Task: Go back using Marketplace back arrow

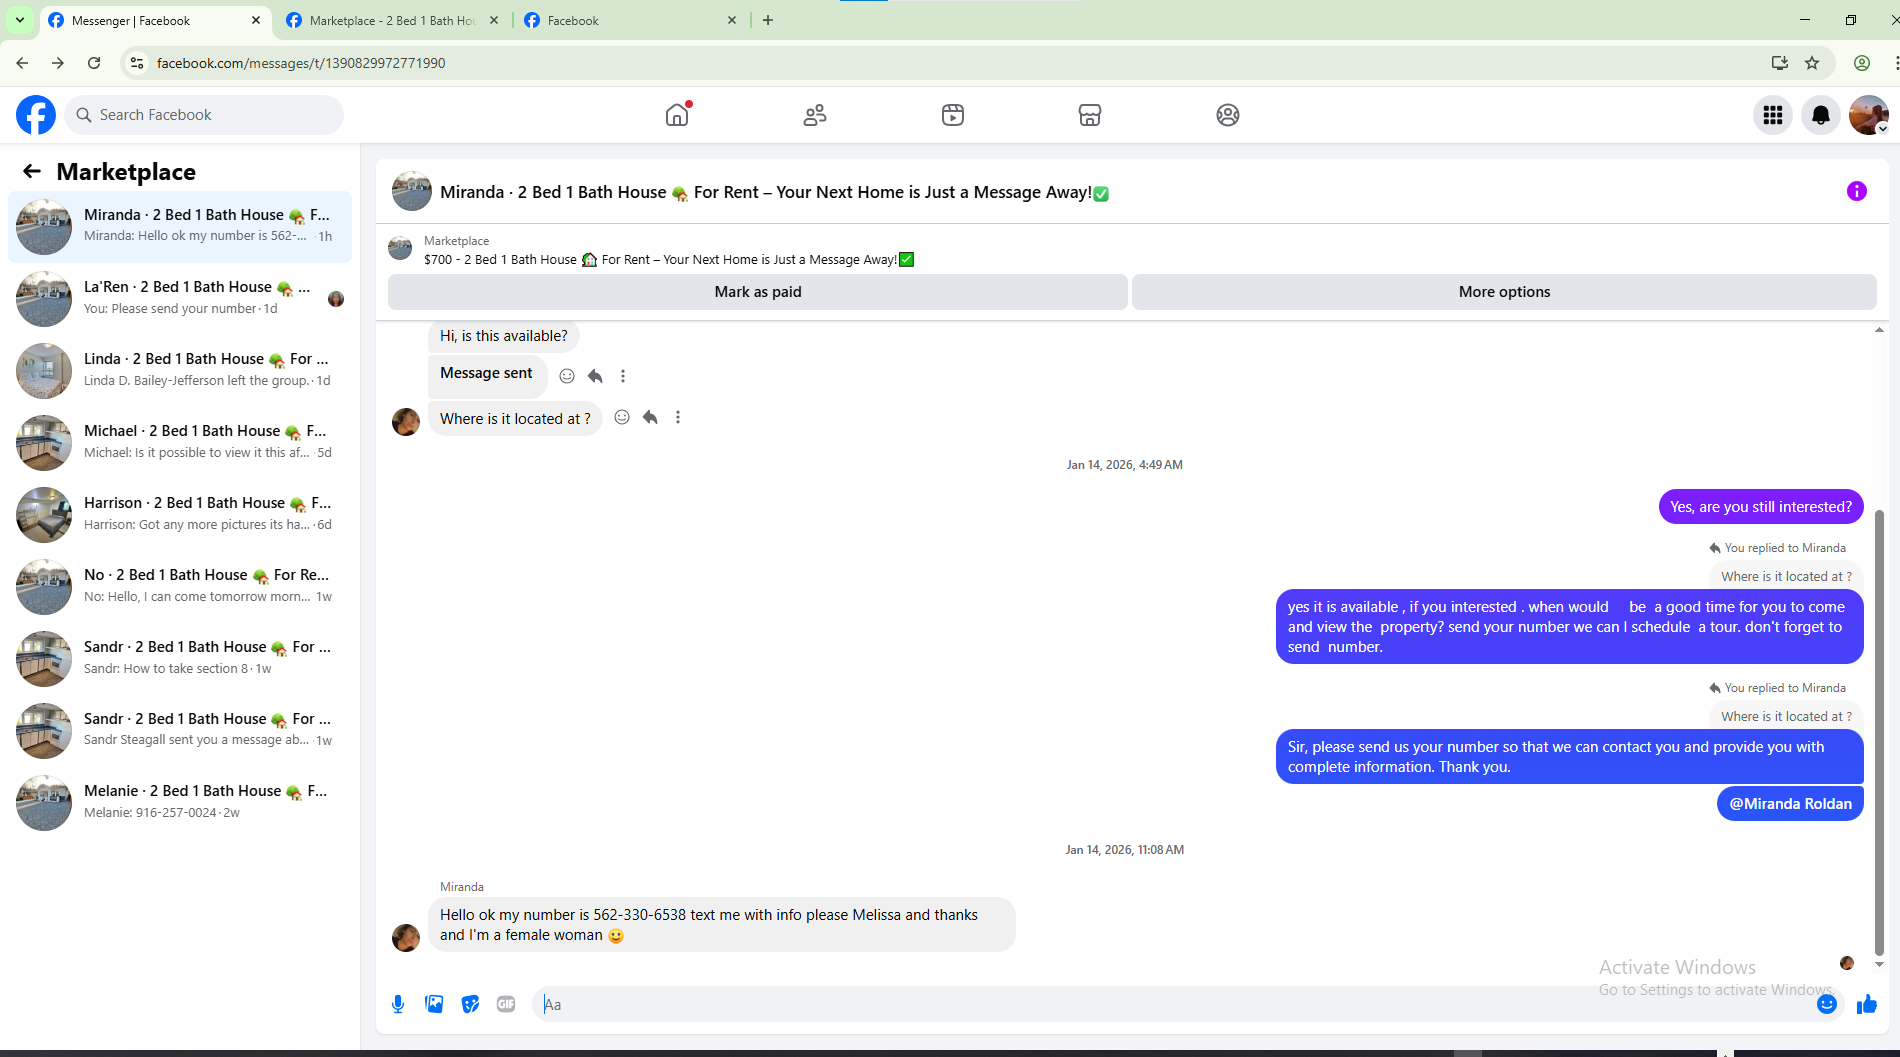Action: tap(32, 171)
